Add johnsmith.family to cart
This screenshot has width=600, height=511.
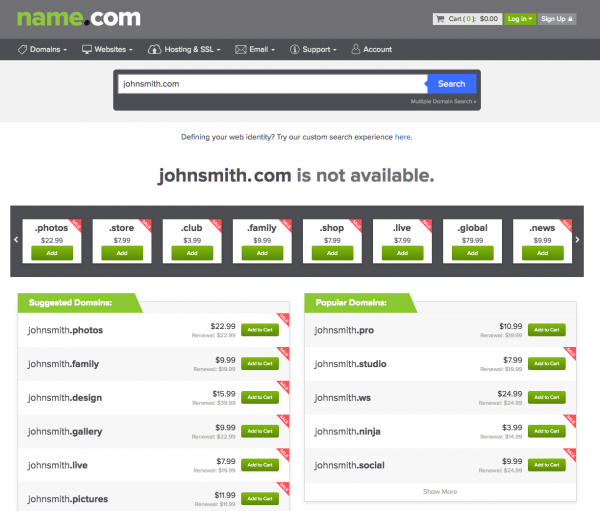pyautogui.click(x=260, y=364)
